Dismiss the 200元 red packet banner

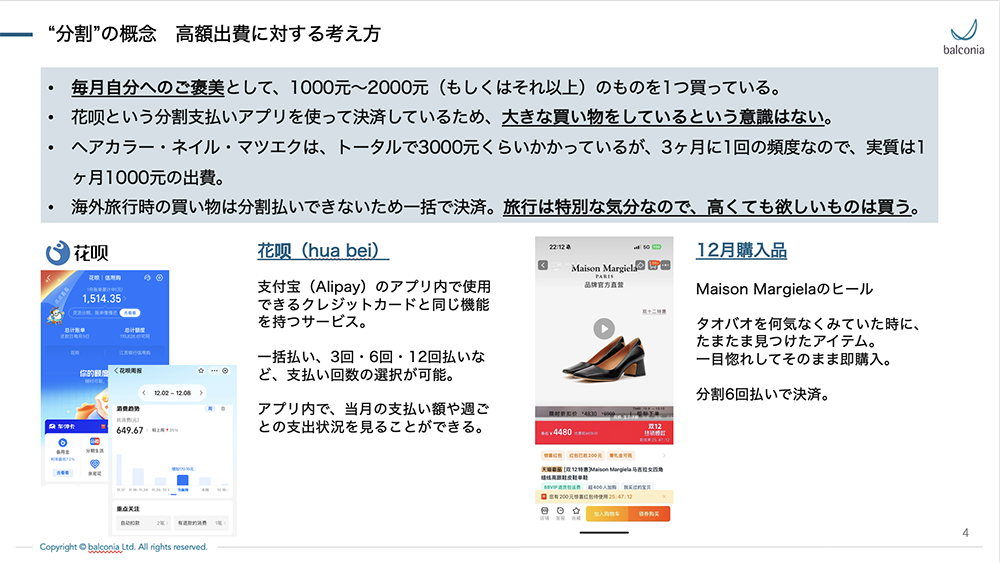pos(664,497)
